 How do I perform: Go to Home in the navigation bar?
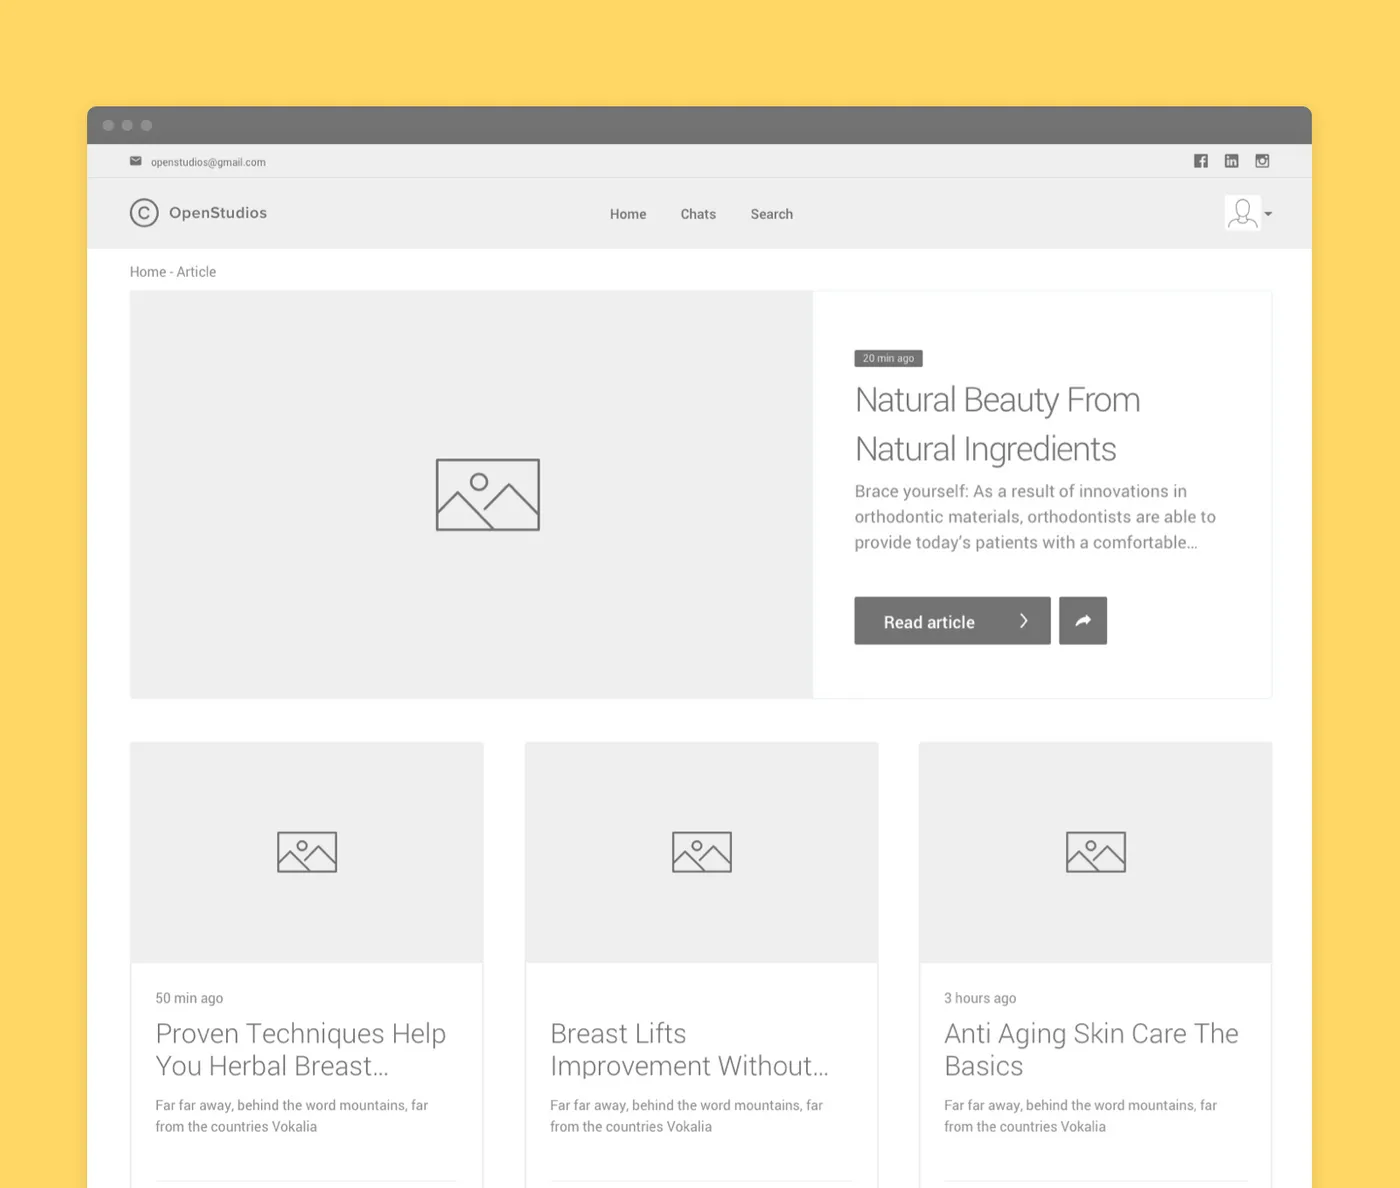pyautogui.click(x=628, y=214)
